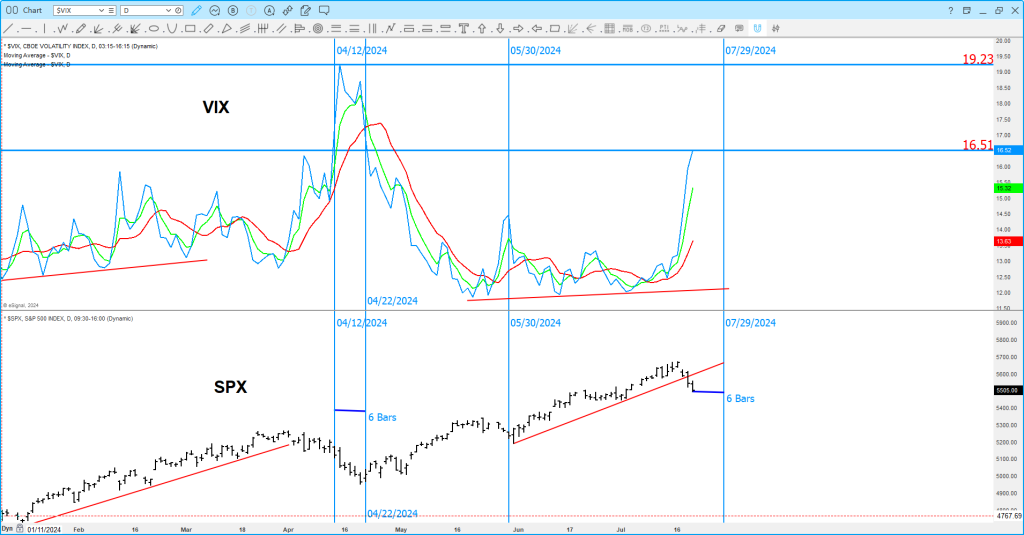The height and width of the screenshot is (535, 1024).
Task: Click the help question mark icon
Action: [950, 10]
